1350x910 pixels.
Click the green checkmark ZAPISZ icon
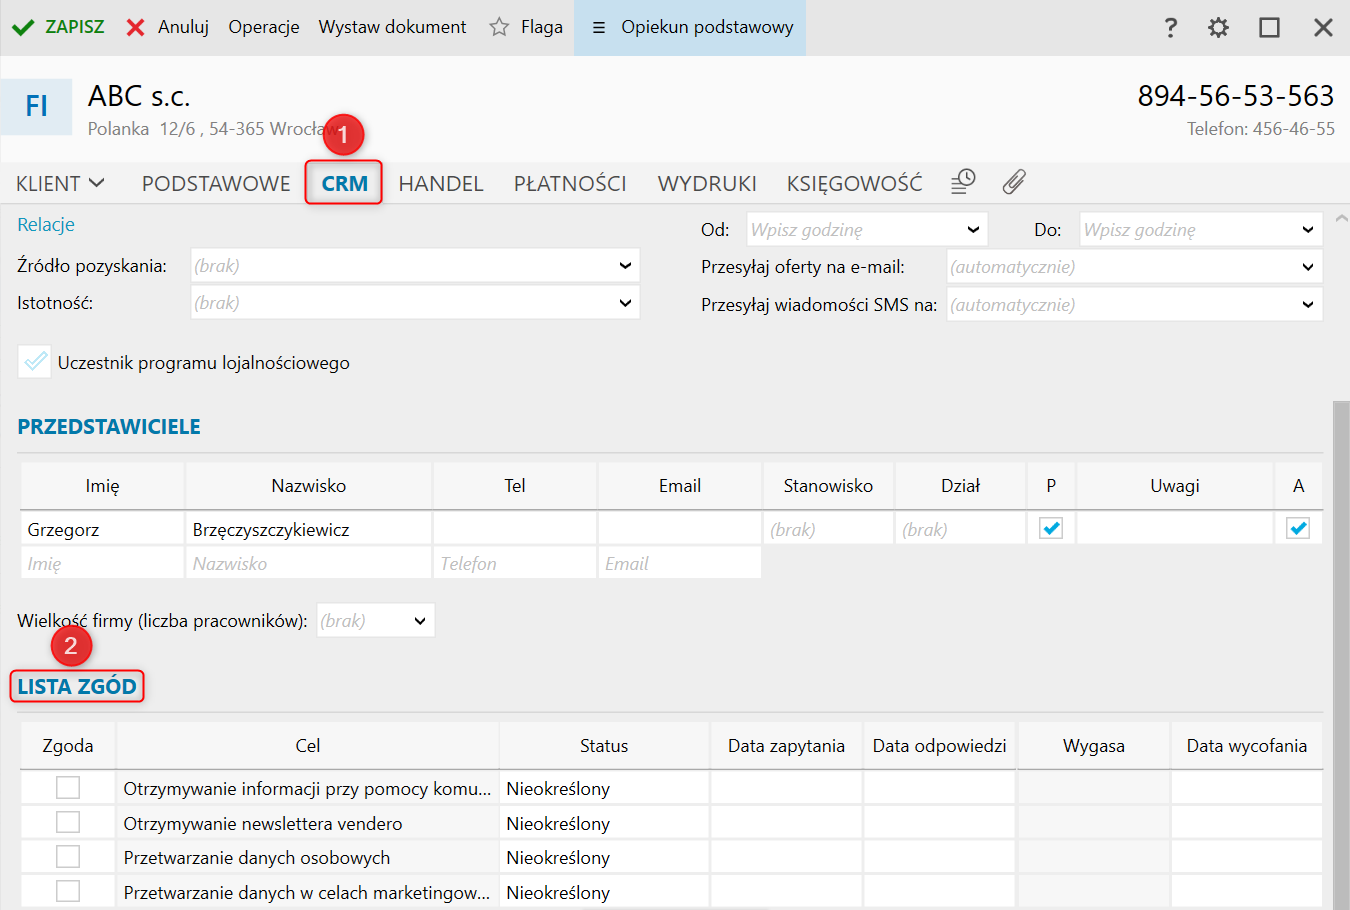[23, 27]
